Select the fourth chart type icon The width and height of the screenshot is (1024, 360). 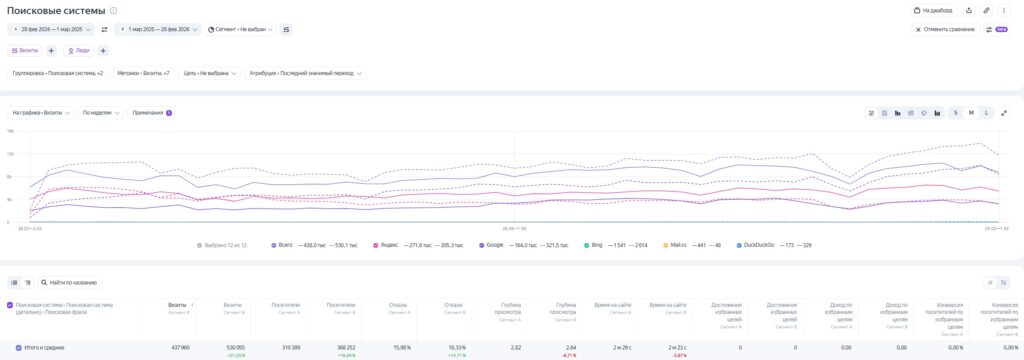click(911, 113)
